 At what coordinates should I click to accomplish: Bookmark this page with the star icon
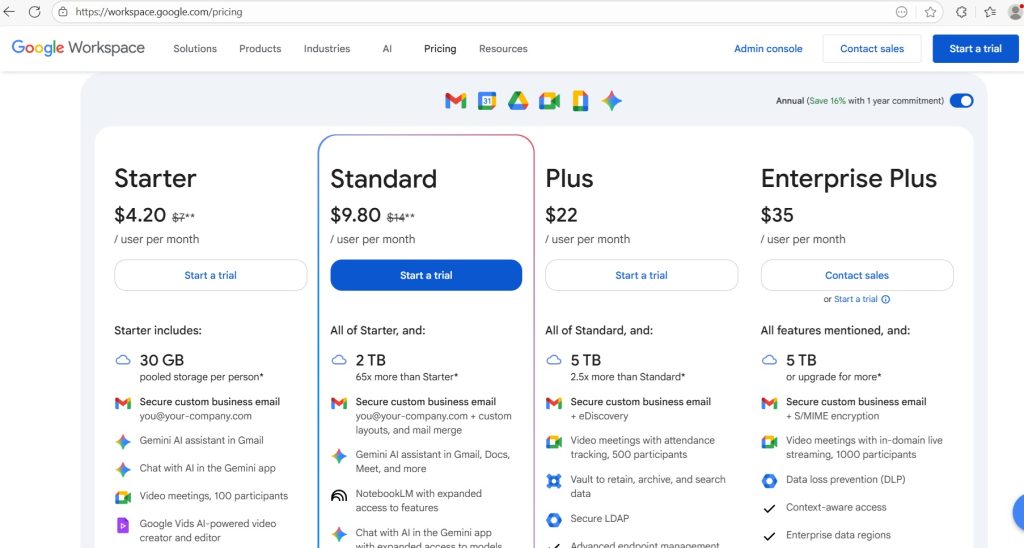[x=930, y=12]
